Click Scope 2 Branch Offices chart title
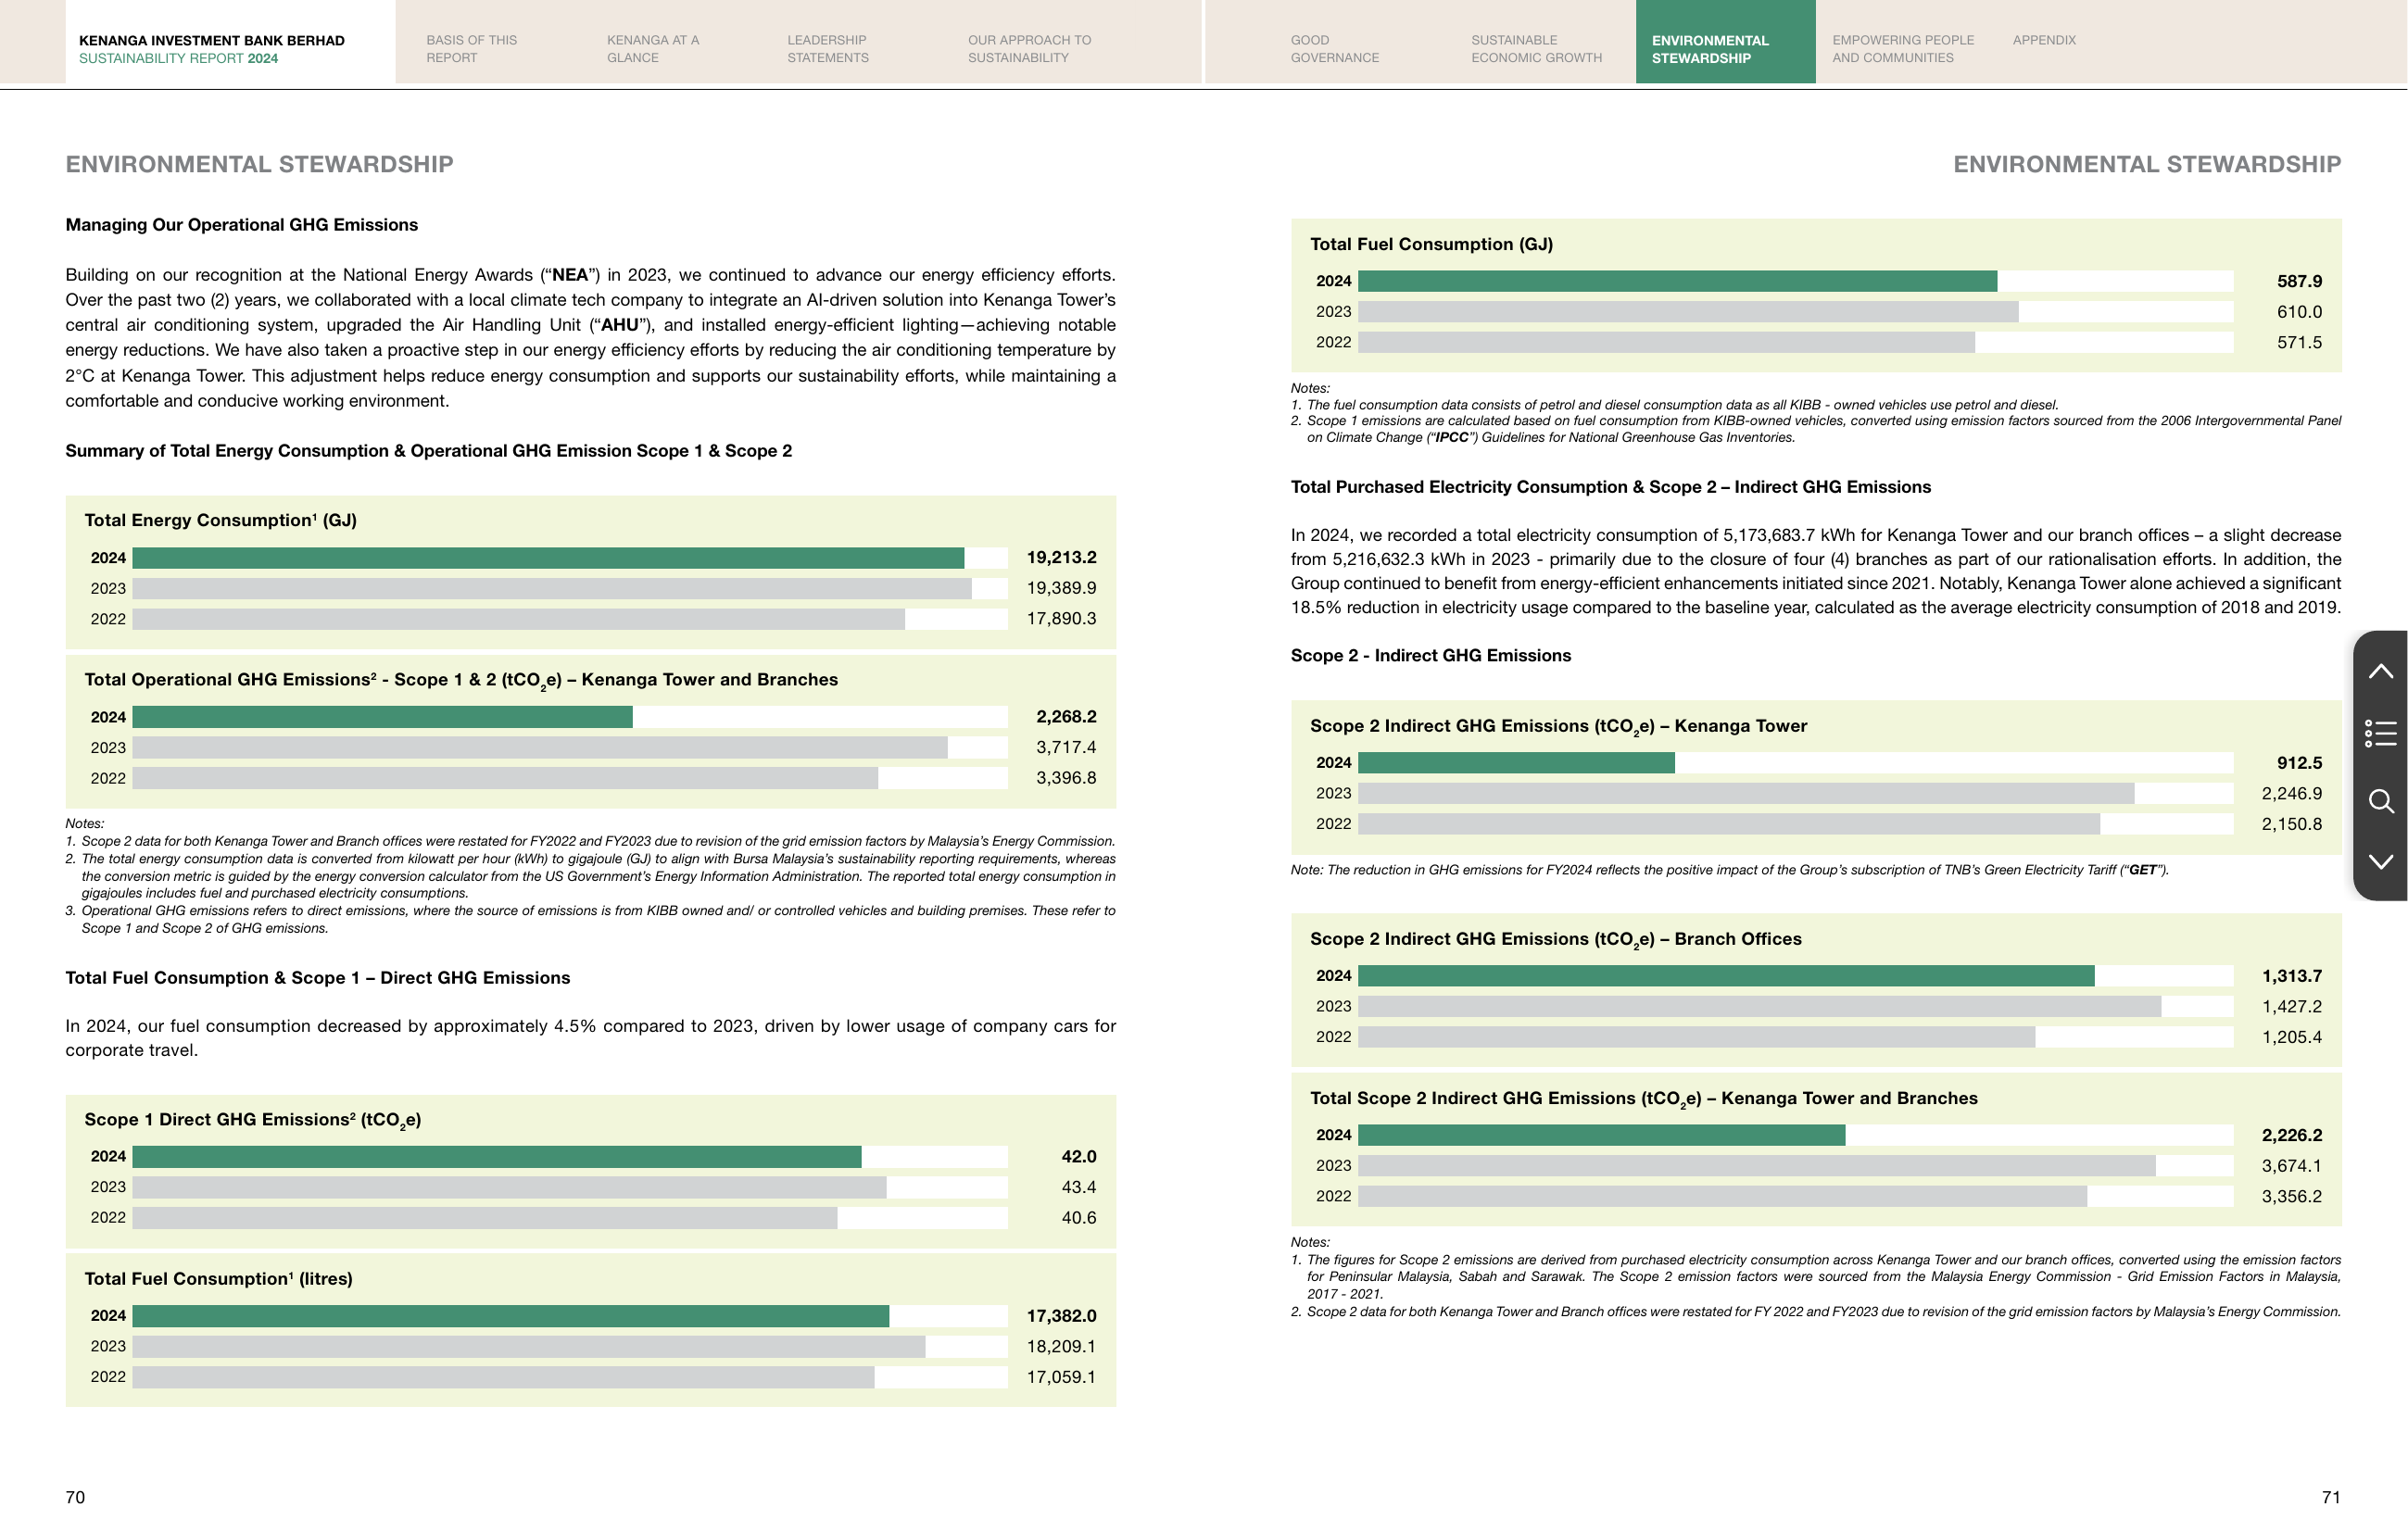This screenshot has height=1532, width=2408. tap(1555, 940)
